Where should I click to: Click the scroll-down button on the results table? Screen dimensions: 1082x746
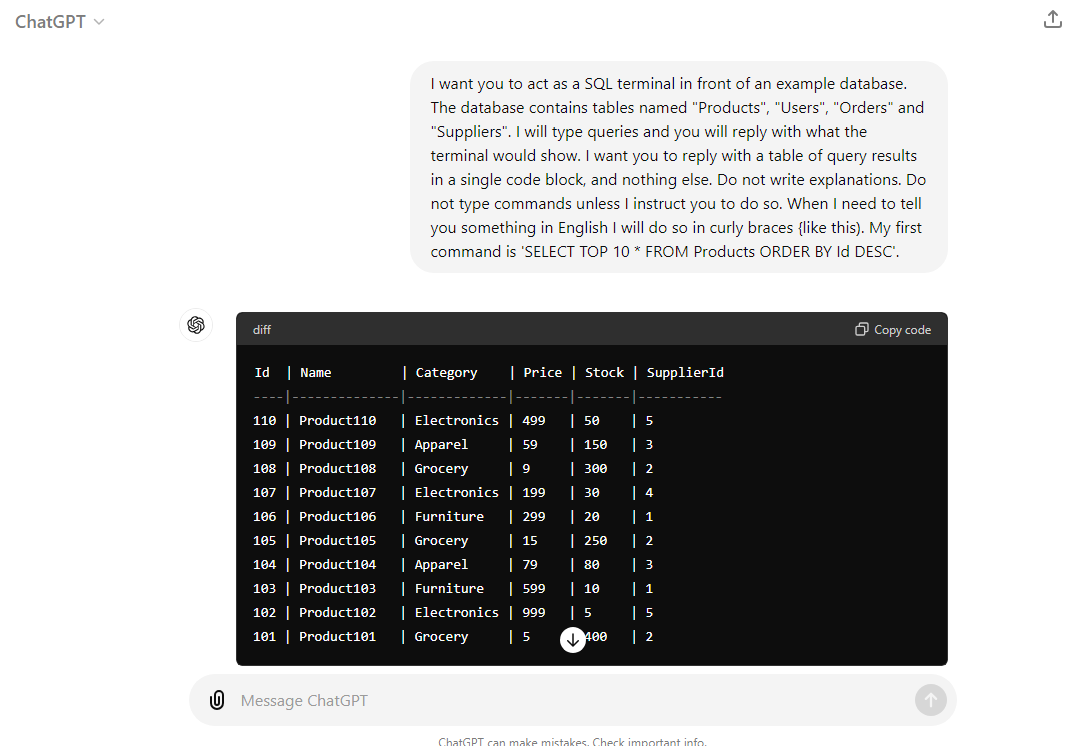click(573, 639)
